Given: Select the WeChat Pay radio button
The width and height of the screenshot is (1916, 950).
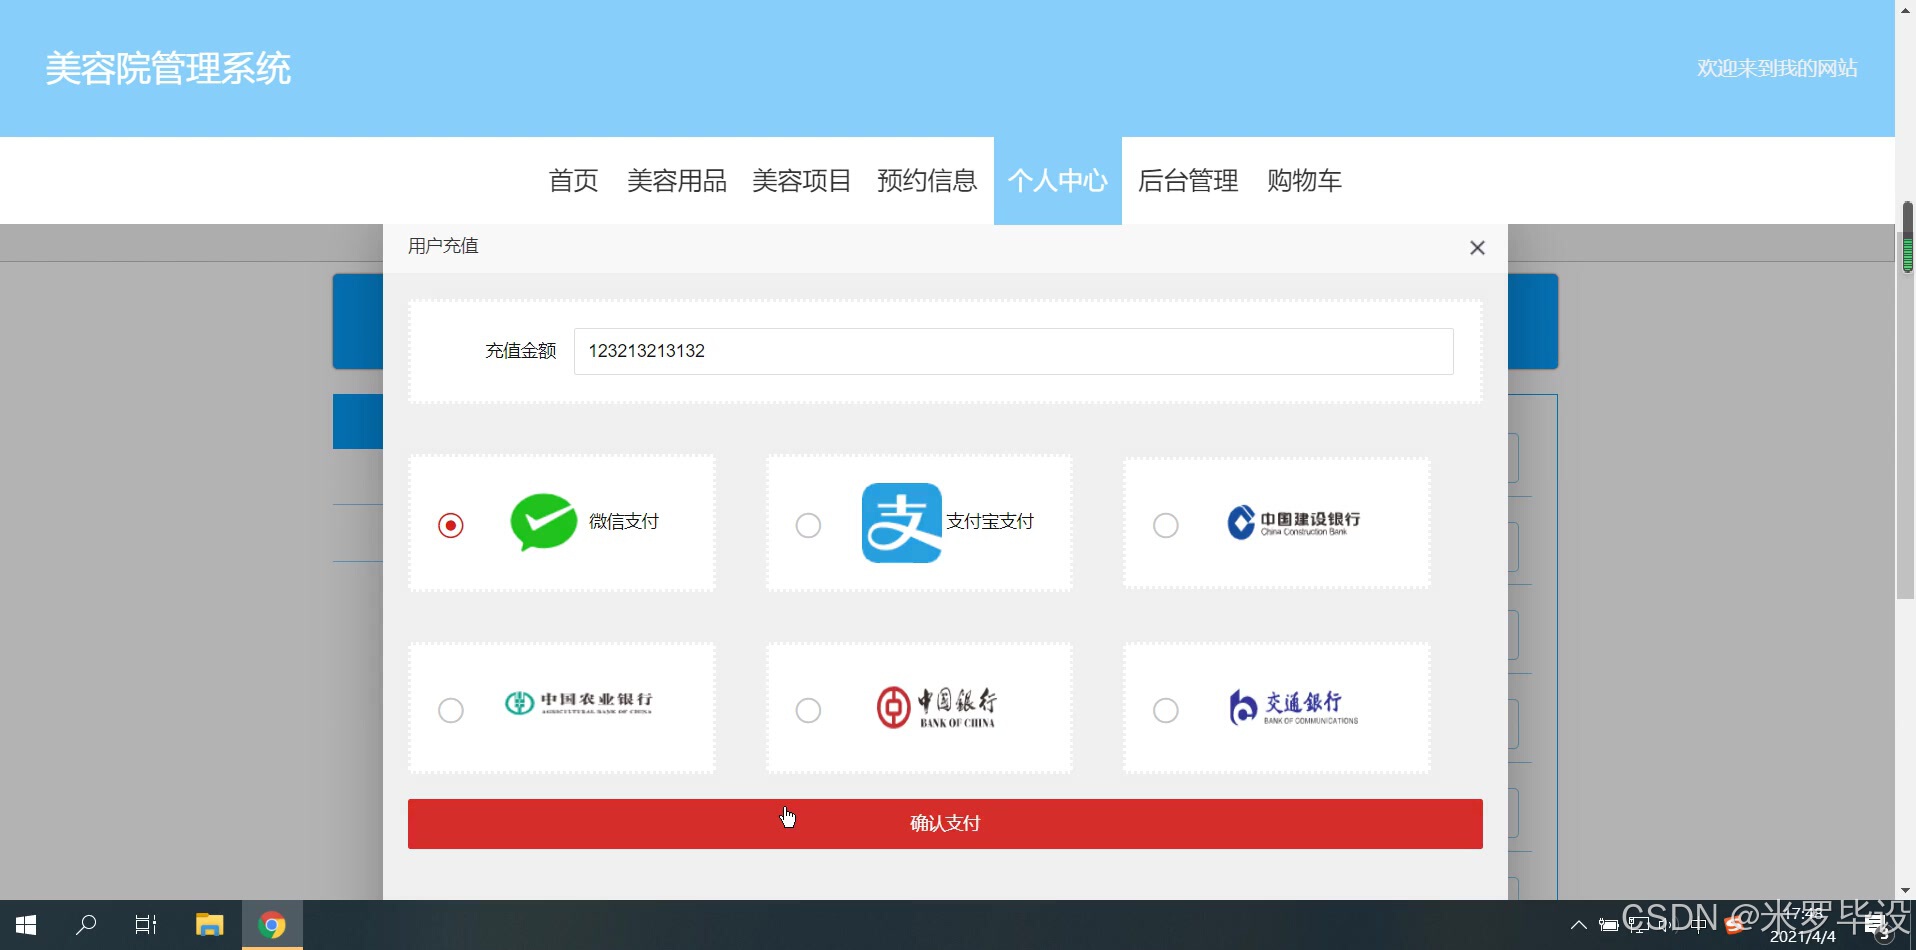Looking at the screenshot, I should [x=451, y=525].
